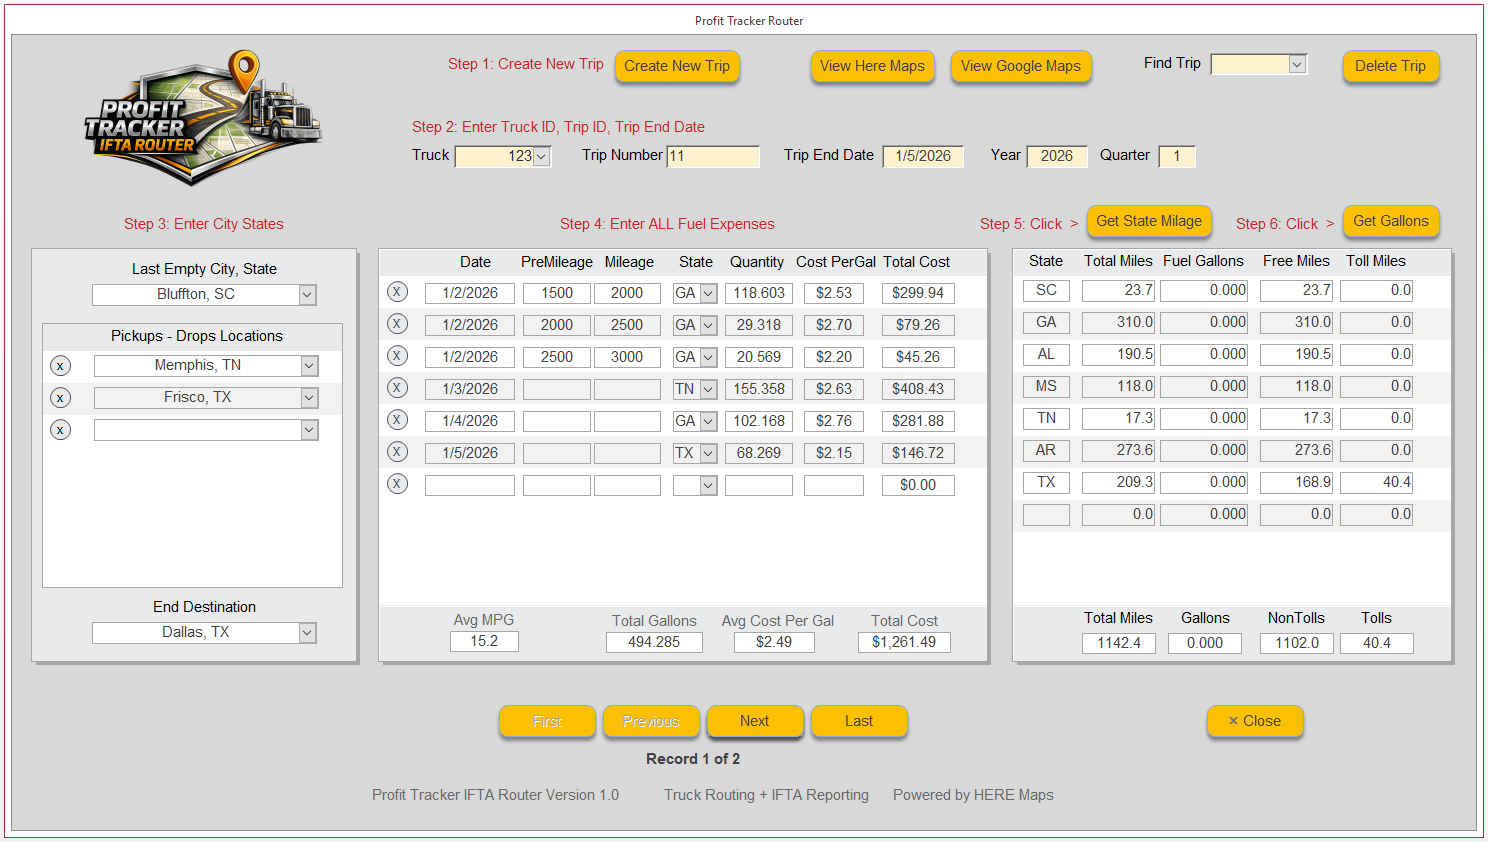Viewport: 1488px width, 842px height.
Task: Click the Cost PerGal field showing $2.63
Action: coord(834,389)
